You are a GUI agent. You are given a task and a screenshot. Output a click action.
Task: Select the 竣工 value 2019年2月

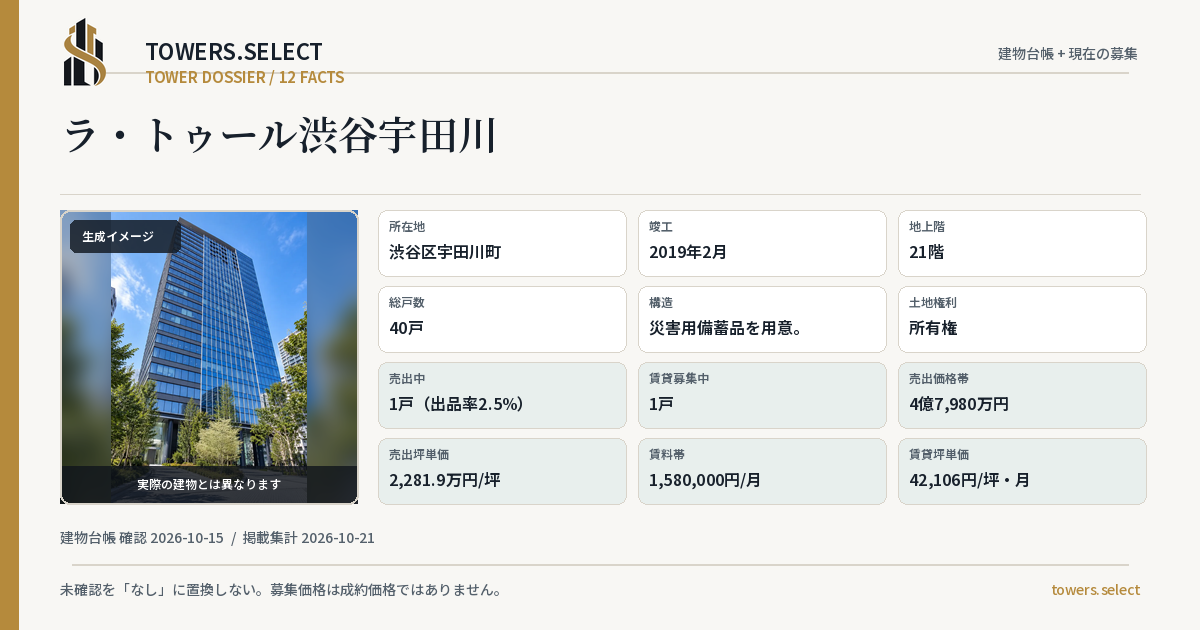(x=688, y=251)
